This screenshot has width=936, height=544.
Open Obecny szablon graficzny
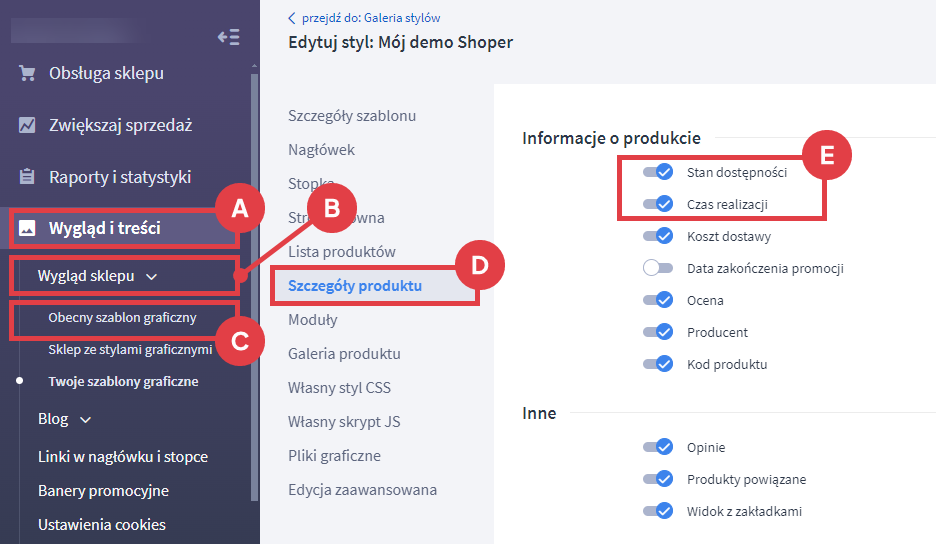click(x=122, y=318)
